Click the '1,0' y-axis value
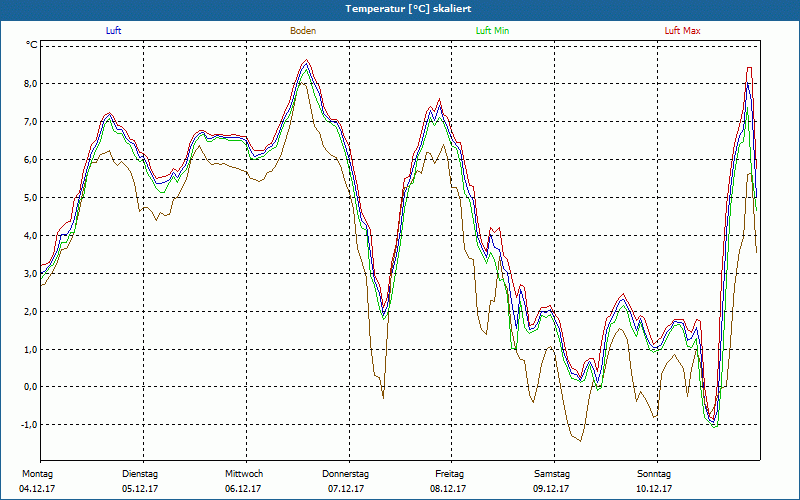Screen dimensions: 800x500 click(x=30, y=349)
